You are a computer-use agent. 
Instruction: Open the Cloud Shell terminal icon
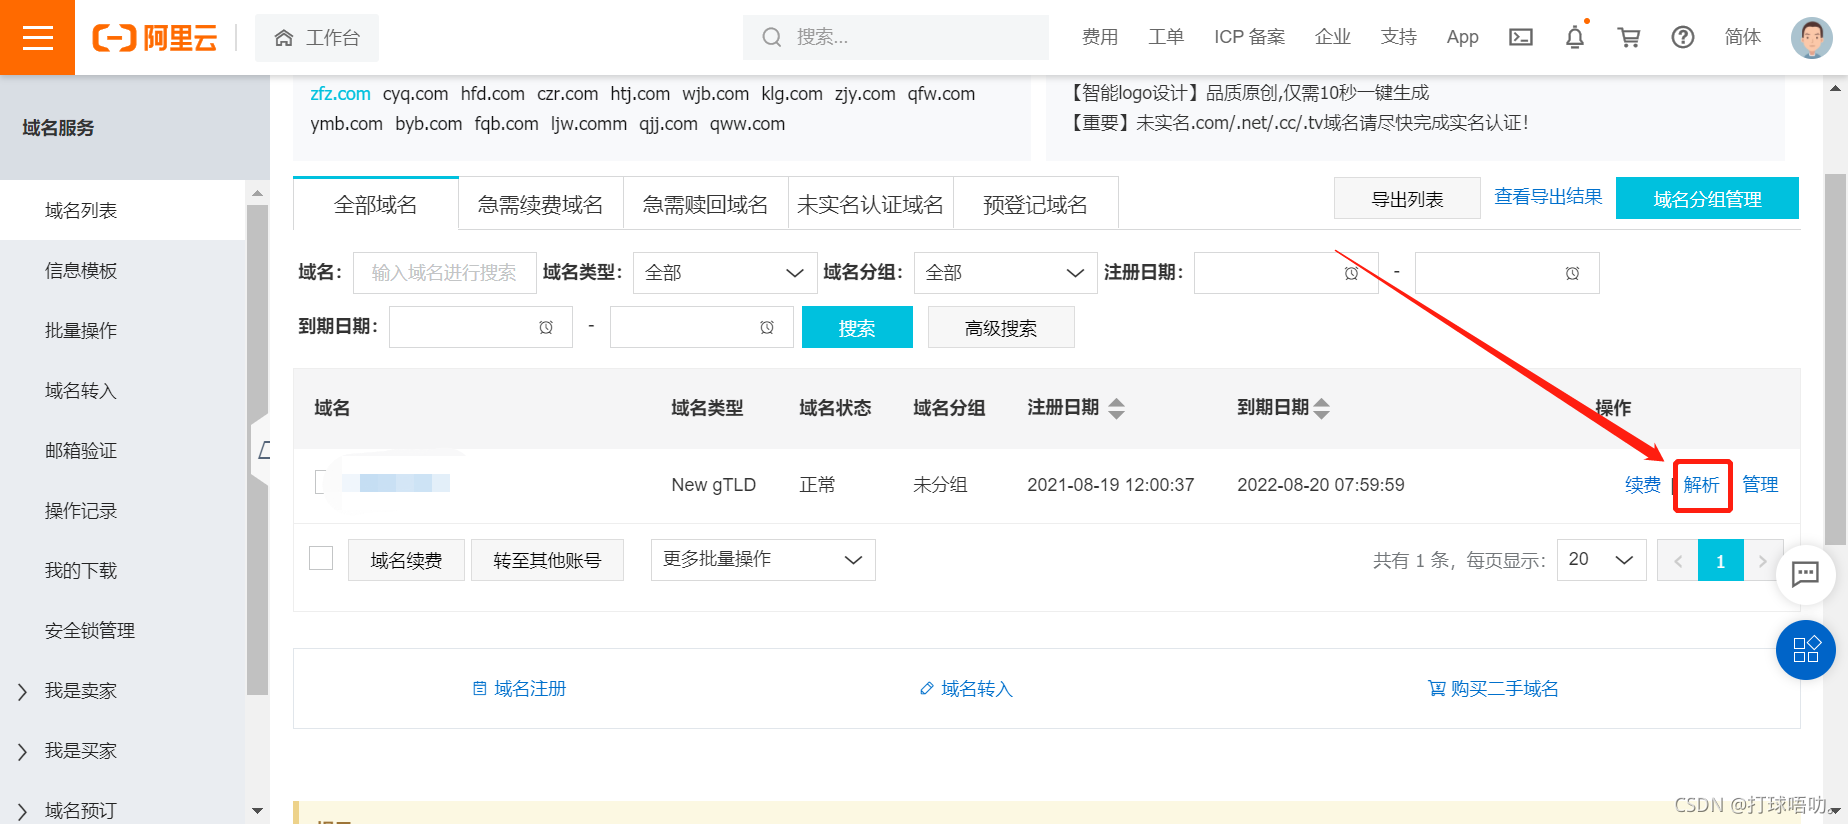(1520, 38)
